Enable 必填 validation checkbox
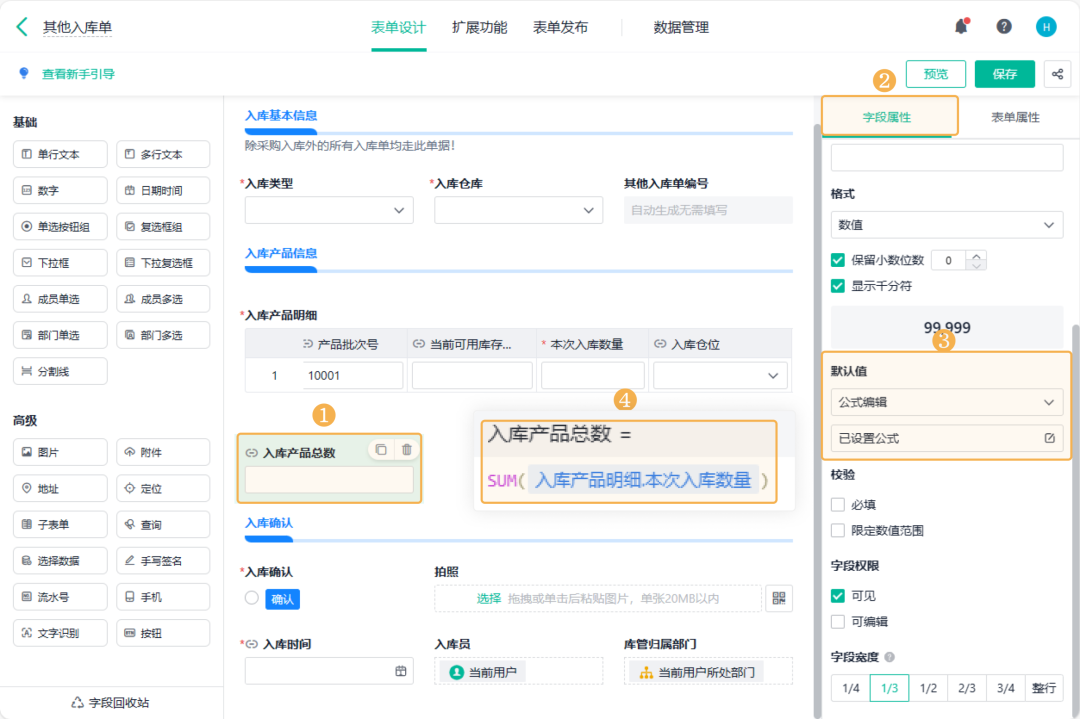The width and height of the screenshot is (1080, 719). tap(838, 504)
